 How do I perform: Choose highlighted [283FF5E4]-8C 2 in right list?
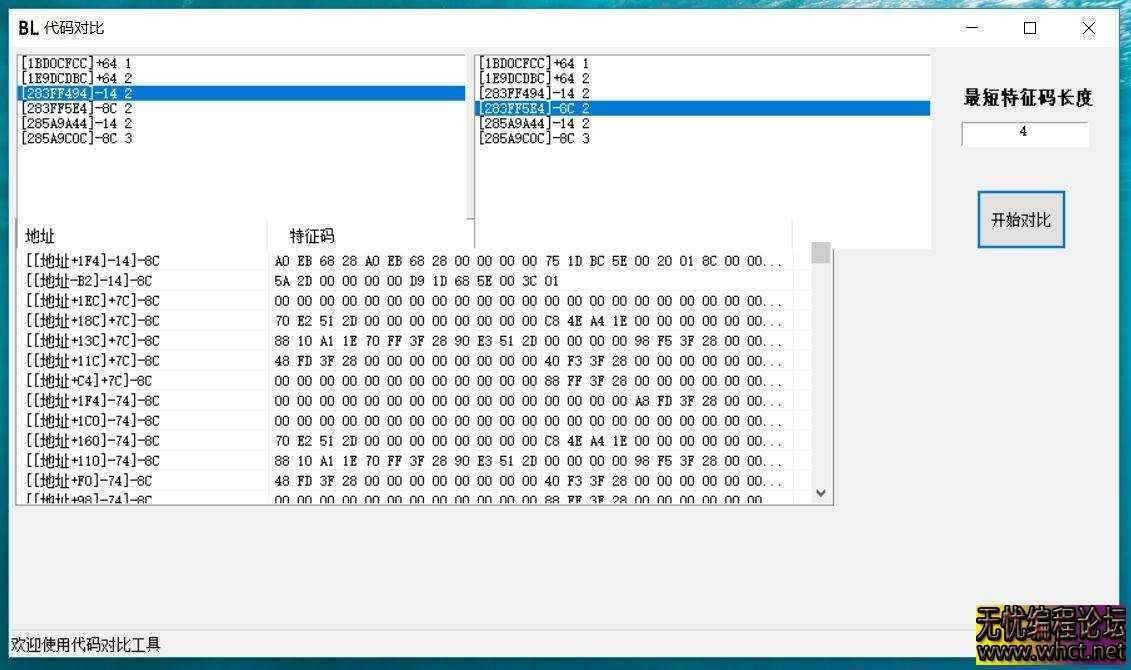tap(534, 108)
